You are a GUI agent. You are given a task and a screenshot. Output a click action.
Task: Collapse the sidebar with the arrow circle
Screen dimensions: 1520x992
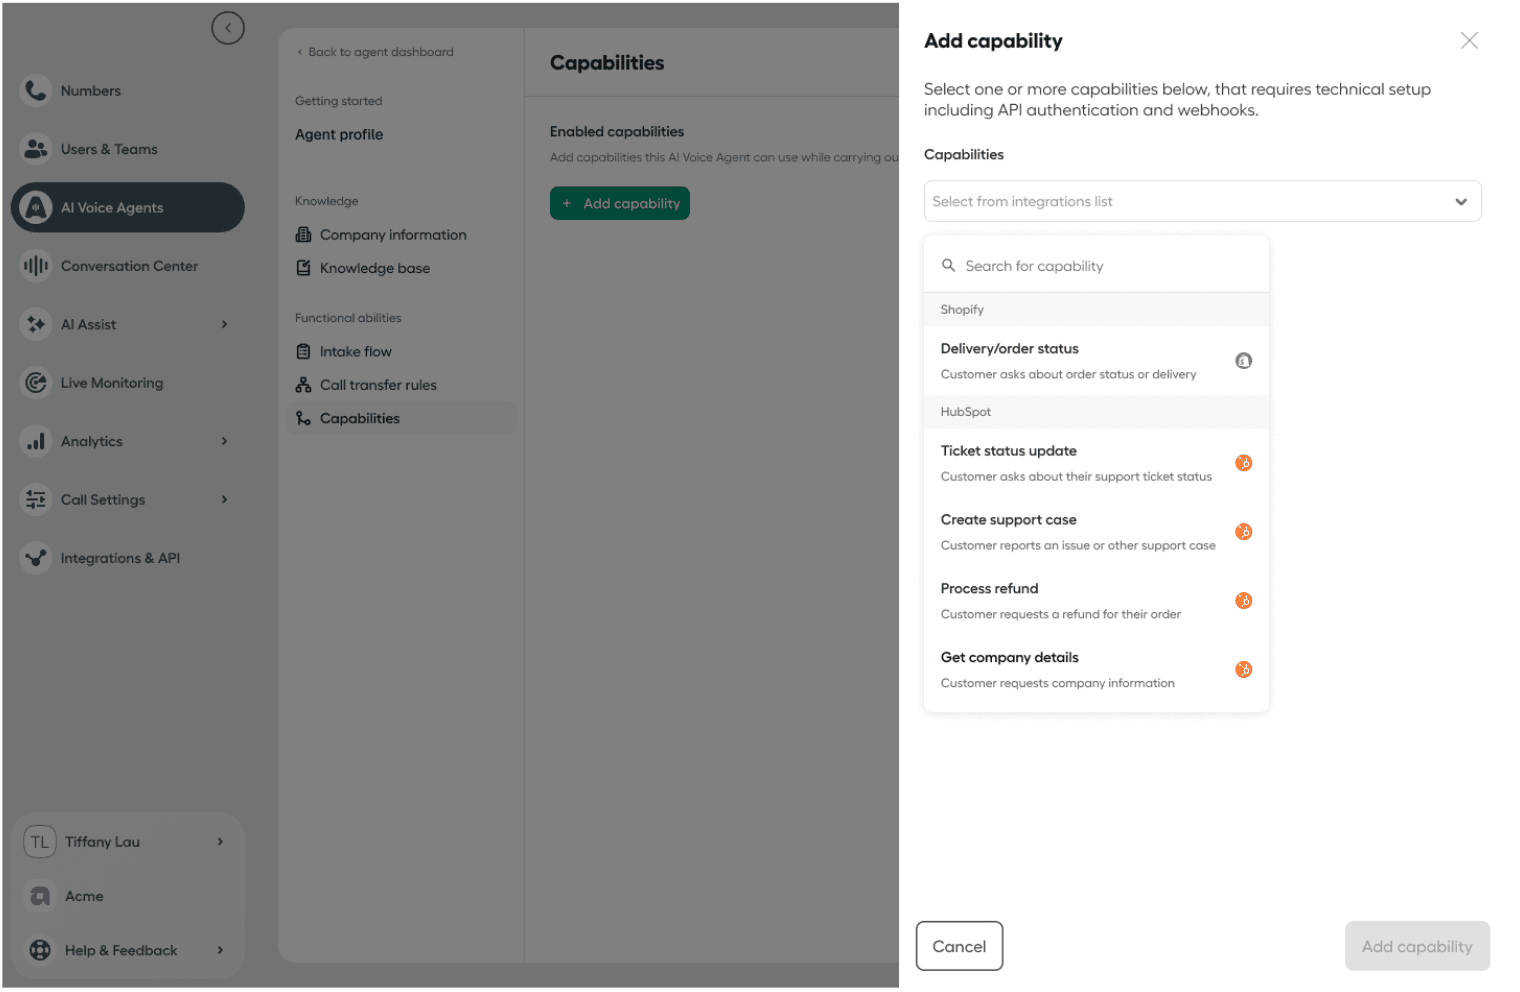click(228, 28)
